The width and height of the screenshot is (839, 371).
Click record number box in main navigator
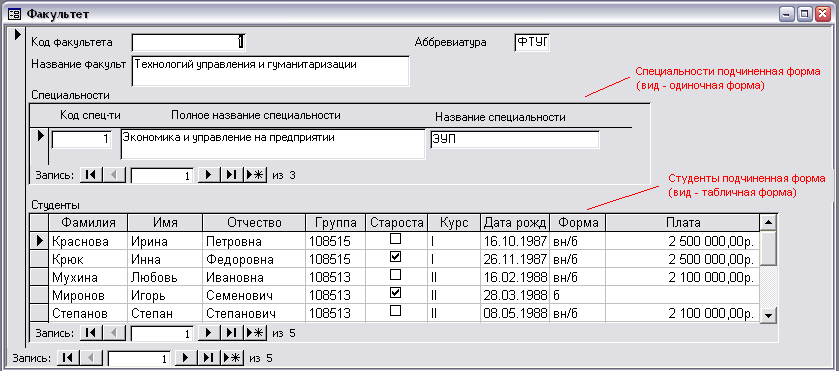[139, 358]
